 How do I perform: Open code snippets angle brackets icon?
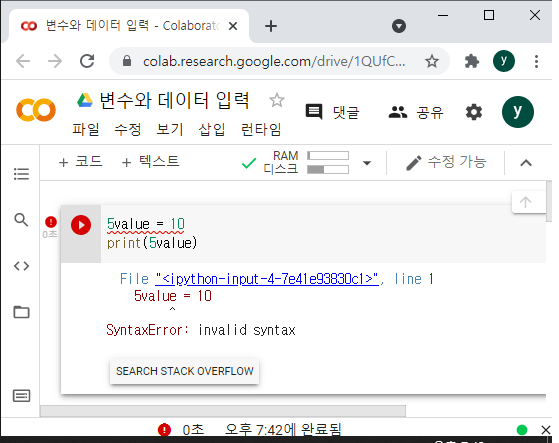[x=21, y=266]
